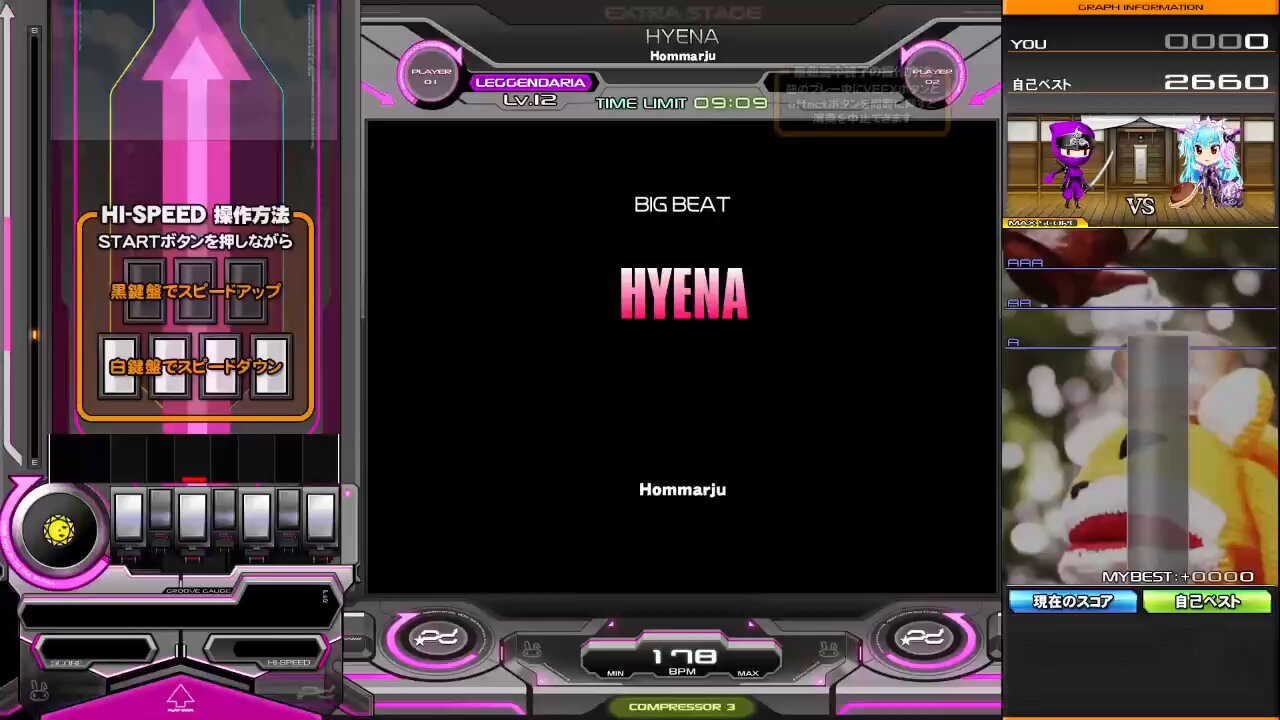Click the first black key next to the turntable

point(160,509)
